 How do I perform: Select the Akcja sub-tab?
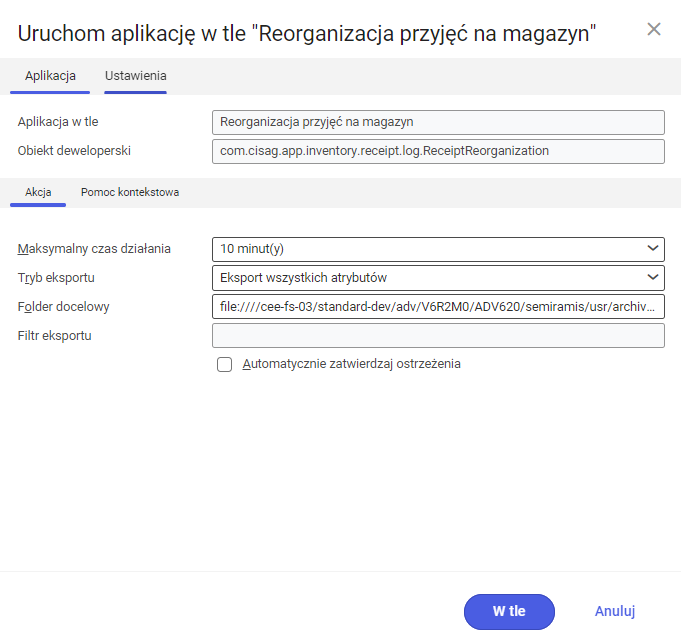click(x=38, y=192)
